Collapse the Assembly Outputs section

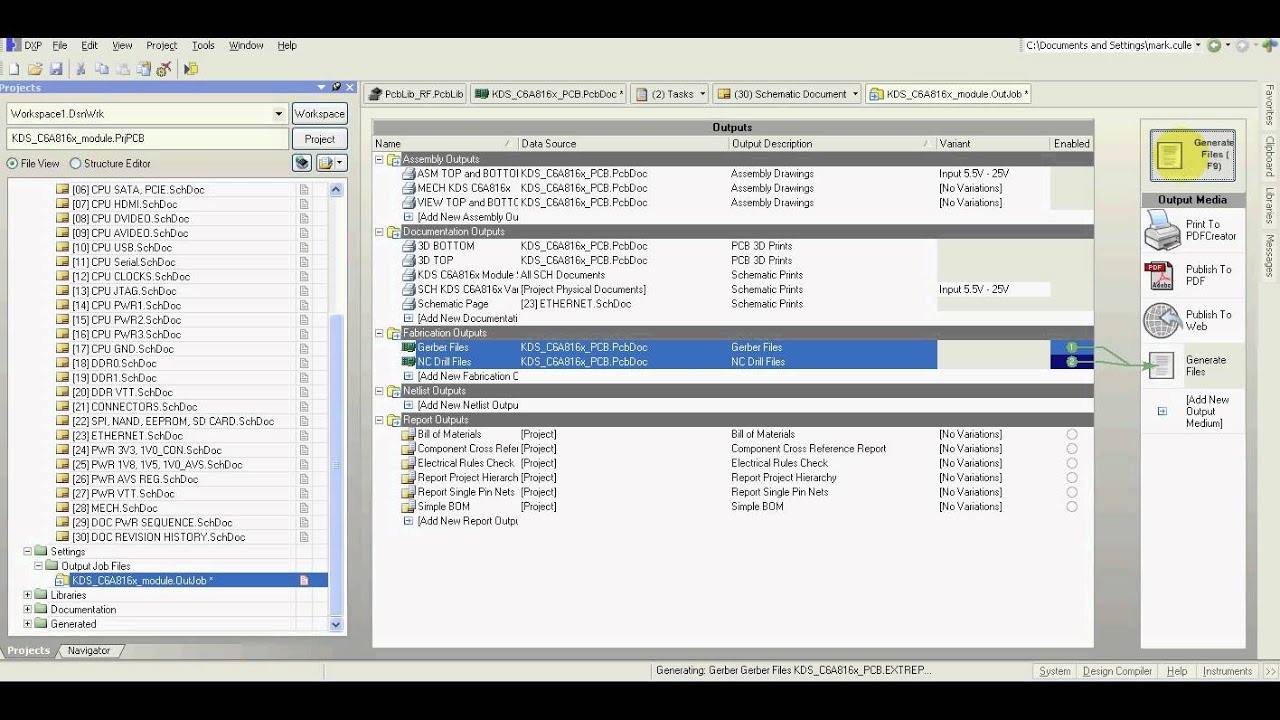[379, 159]
